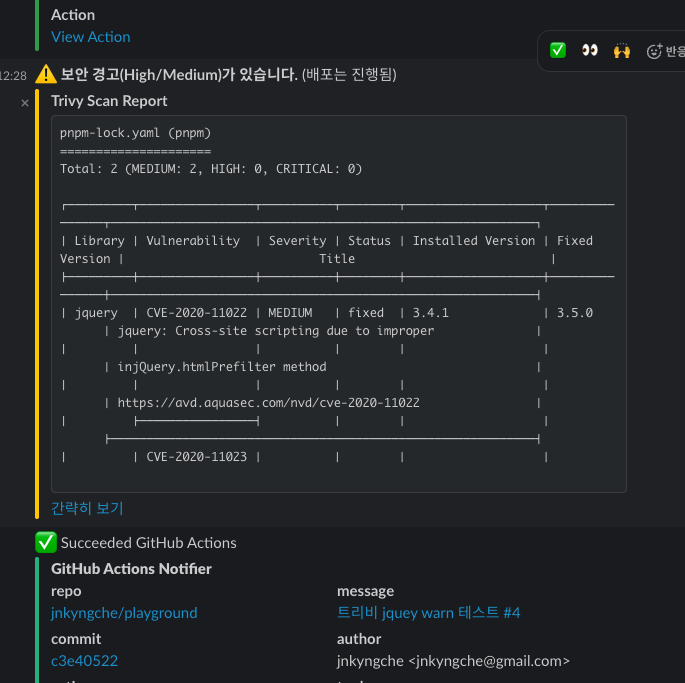The width and height of the screenshot is (685, 683).
Task: React with the green checkmark emoji
Action: coord(558,50)
